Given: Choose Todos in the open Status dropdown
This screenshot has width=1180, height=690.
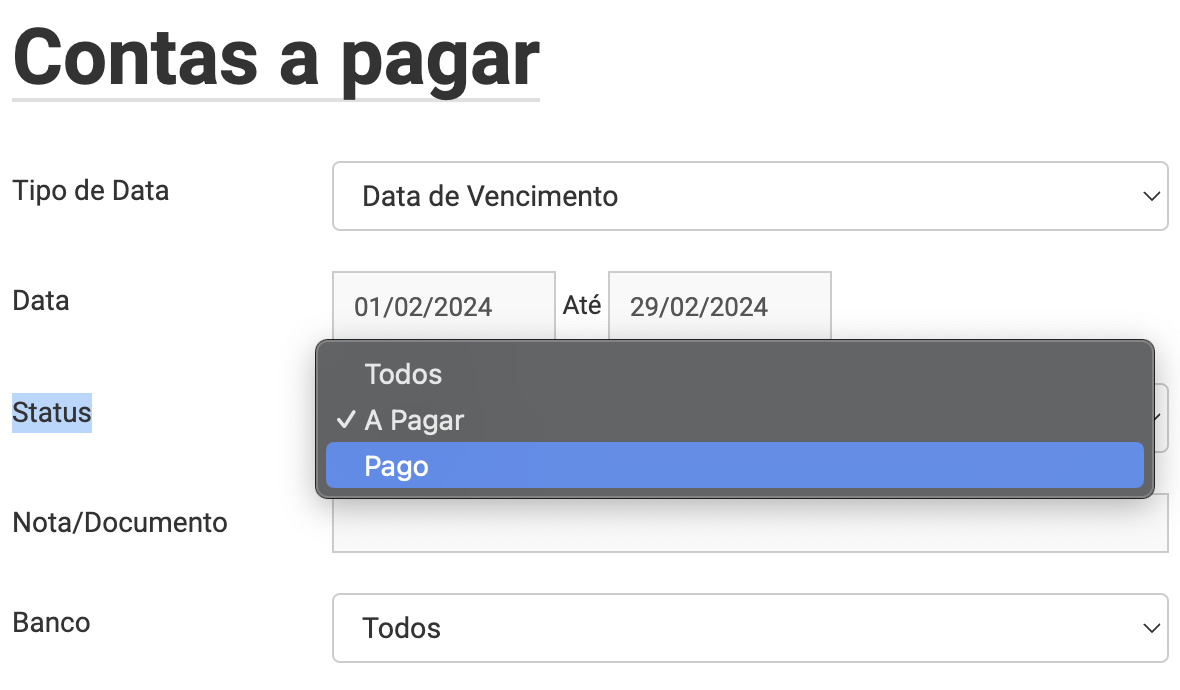Looking at the screenshot, I should point(734,374).
